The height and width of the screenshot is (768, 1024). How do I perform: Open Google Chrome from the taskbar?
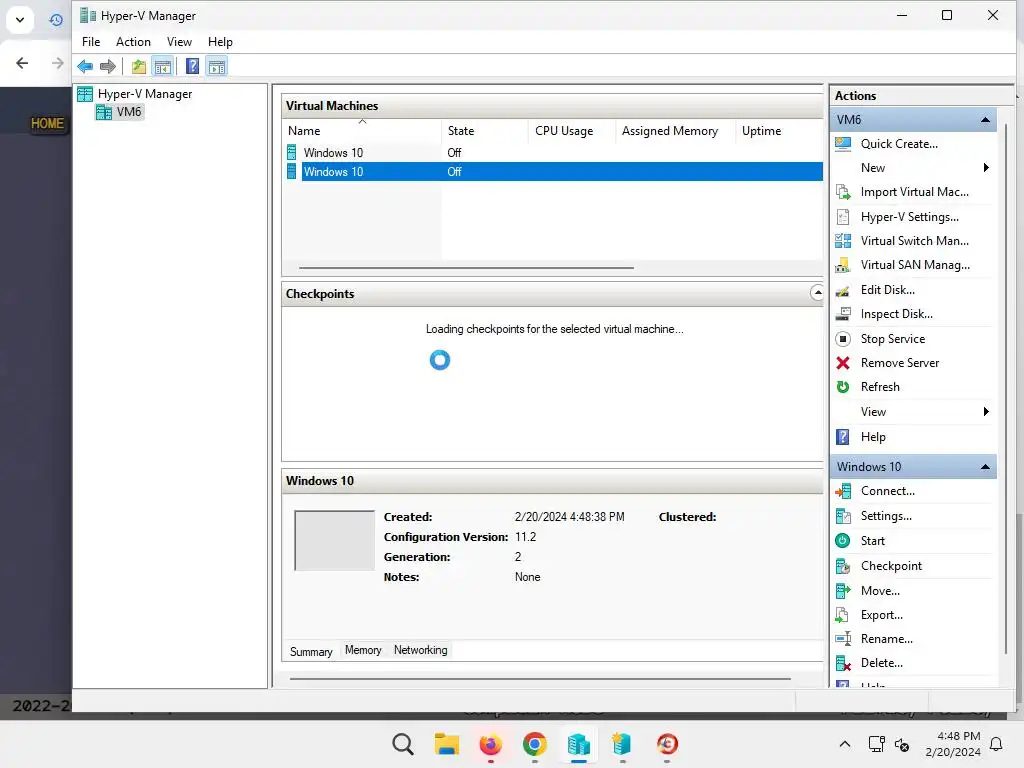click(x=534, y=744)
